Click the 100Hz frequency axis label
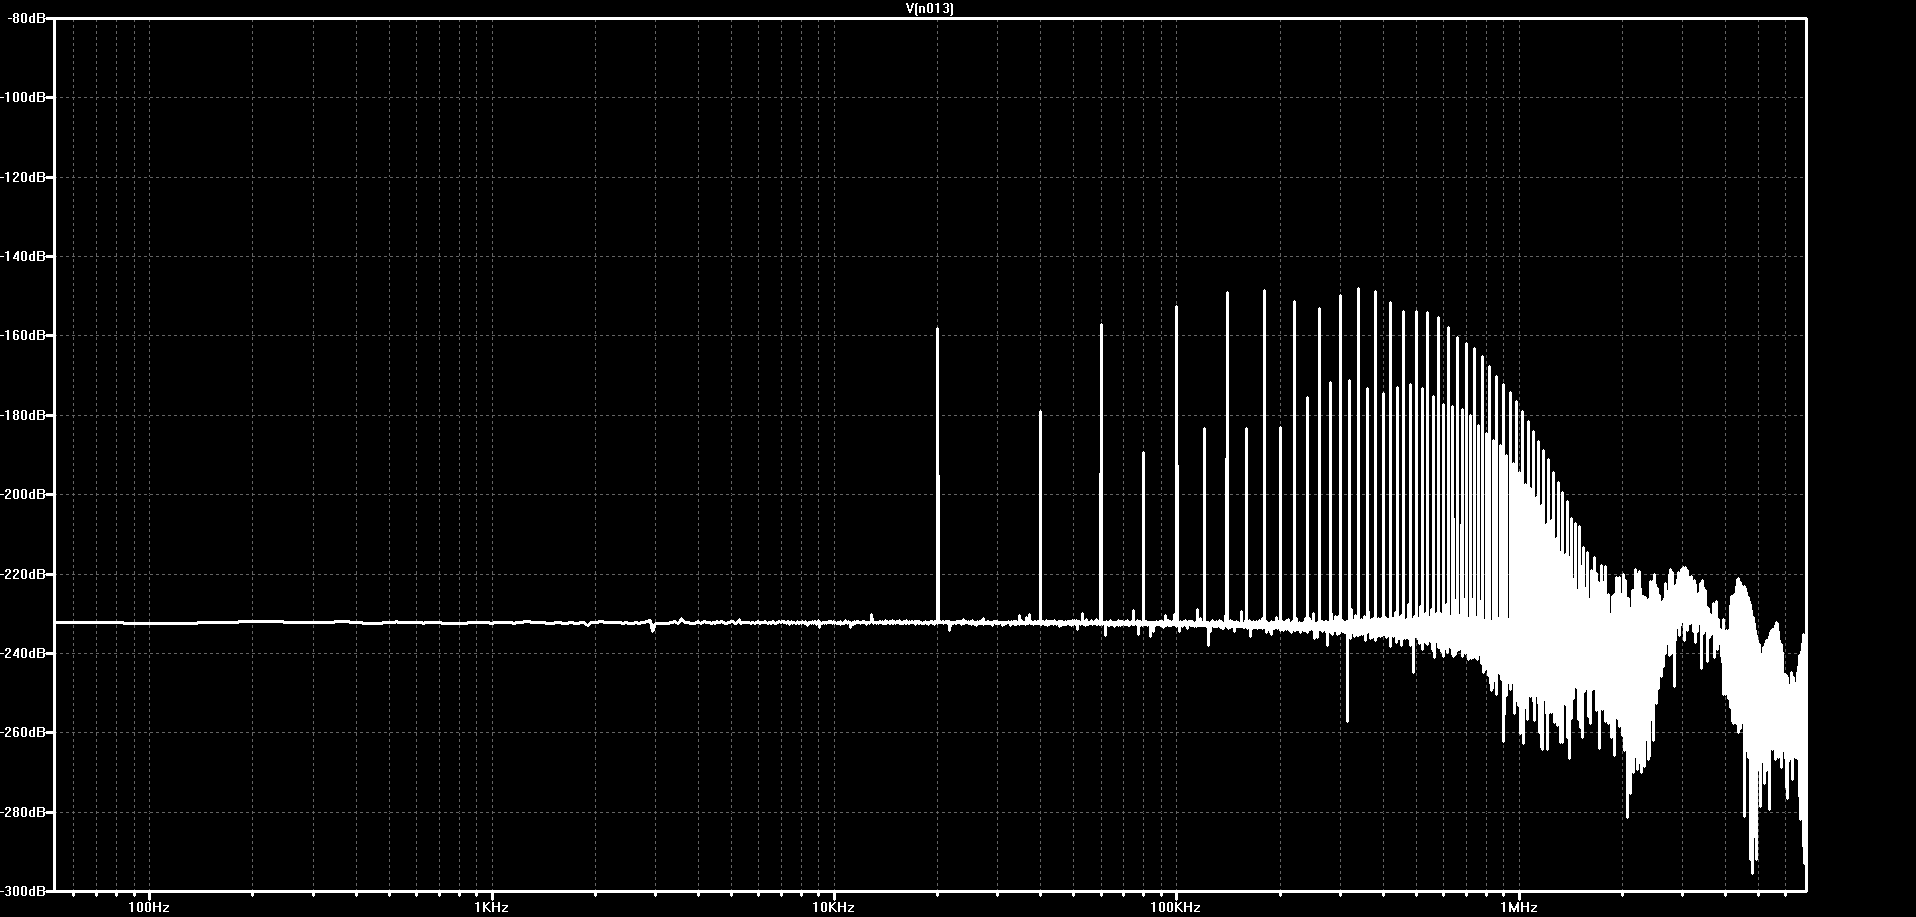The height and width of the screenshot is (917, 1916). pyautogui.click(x=149, y=907)
